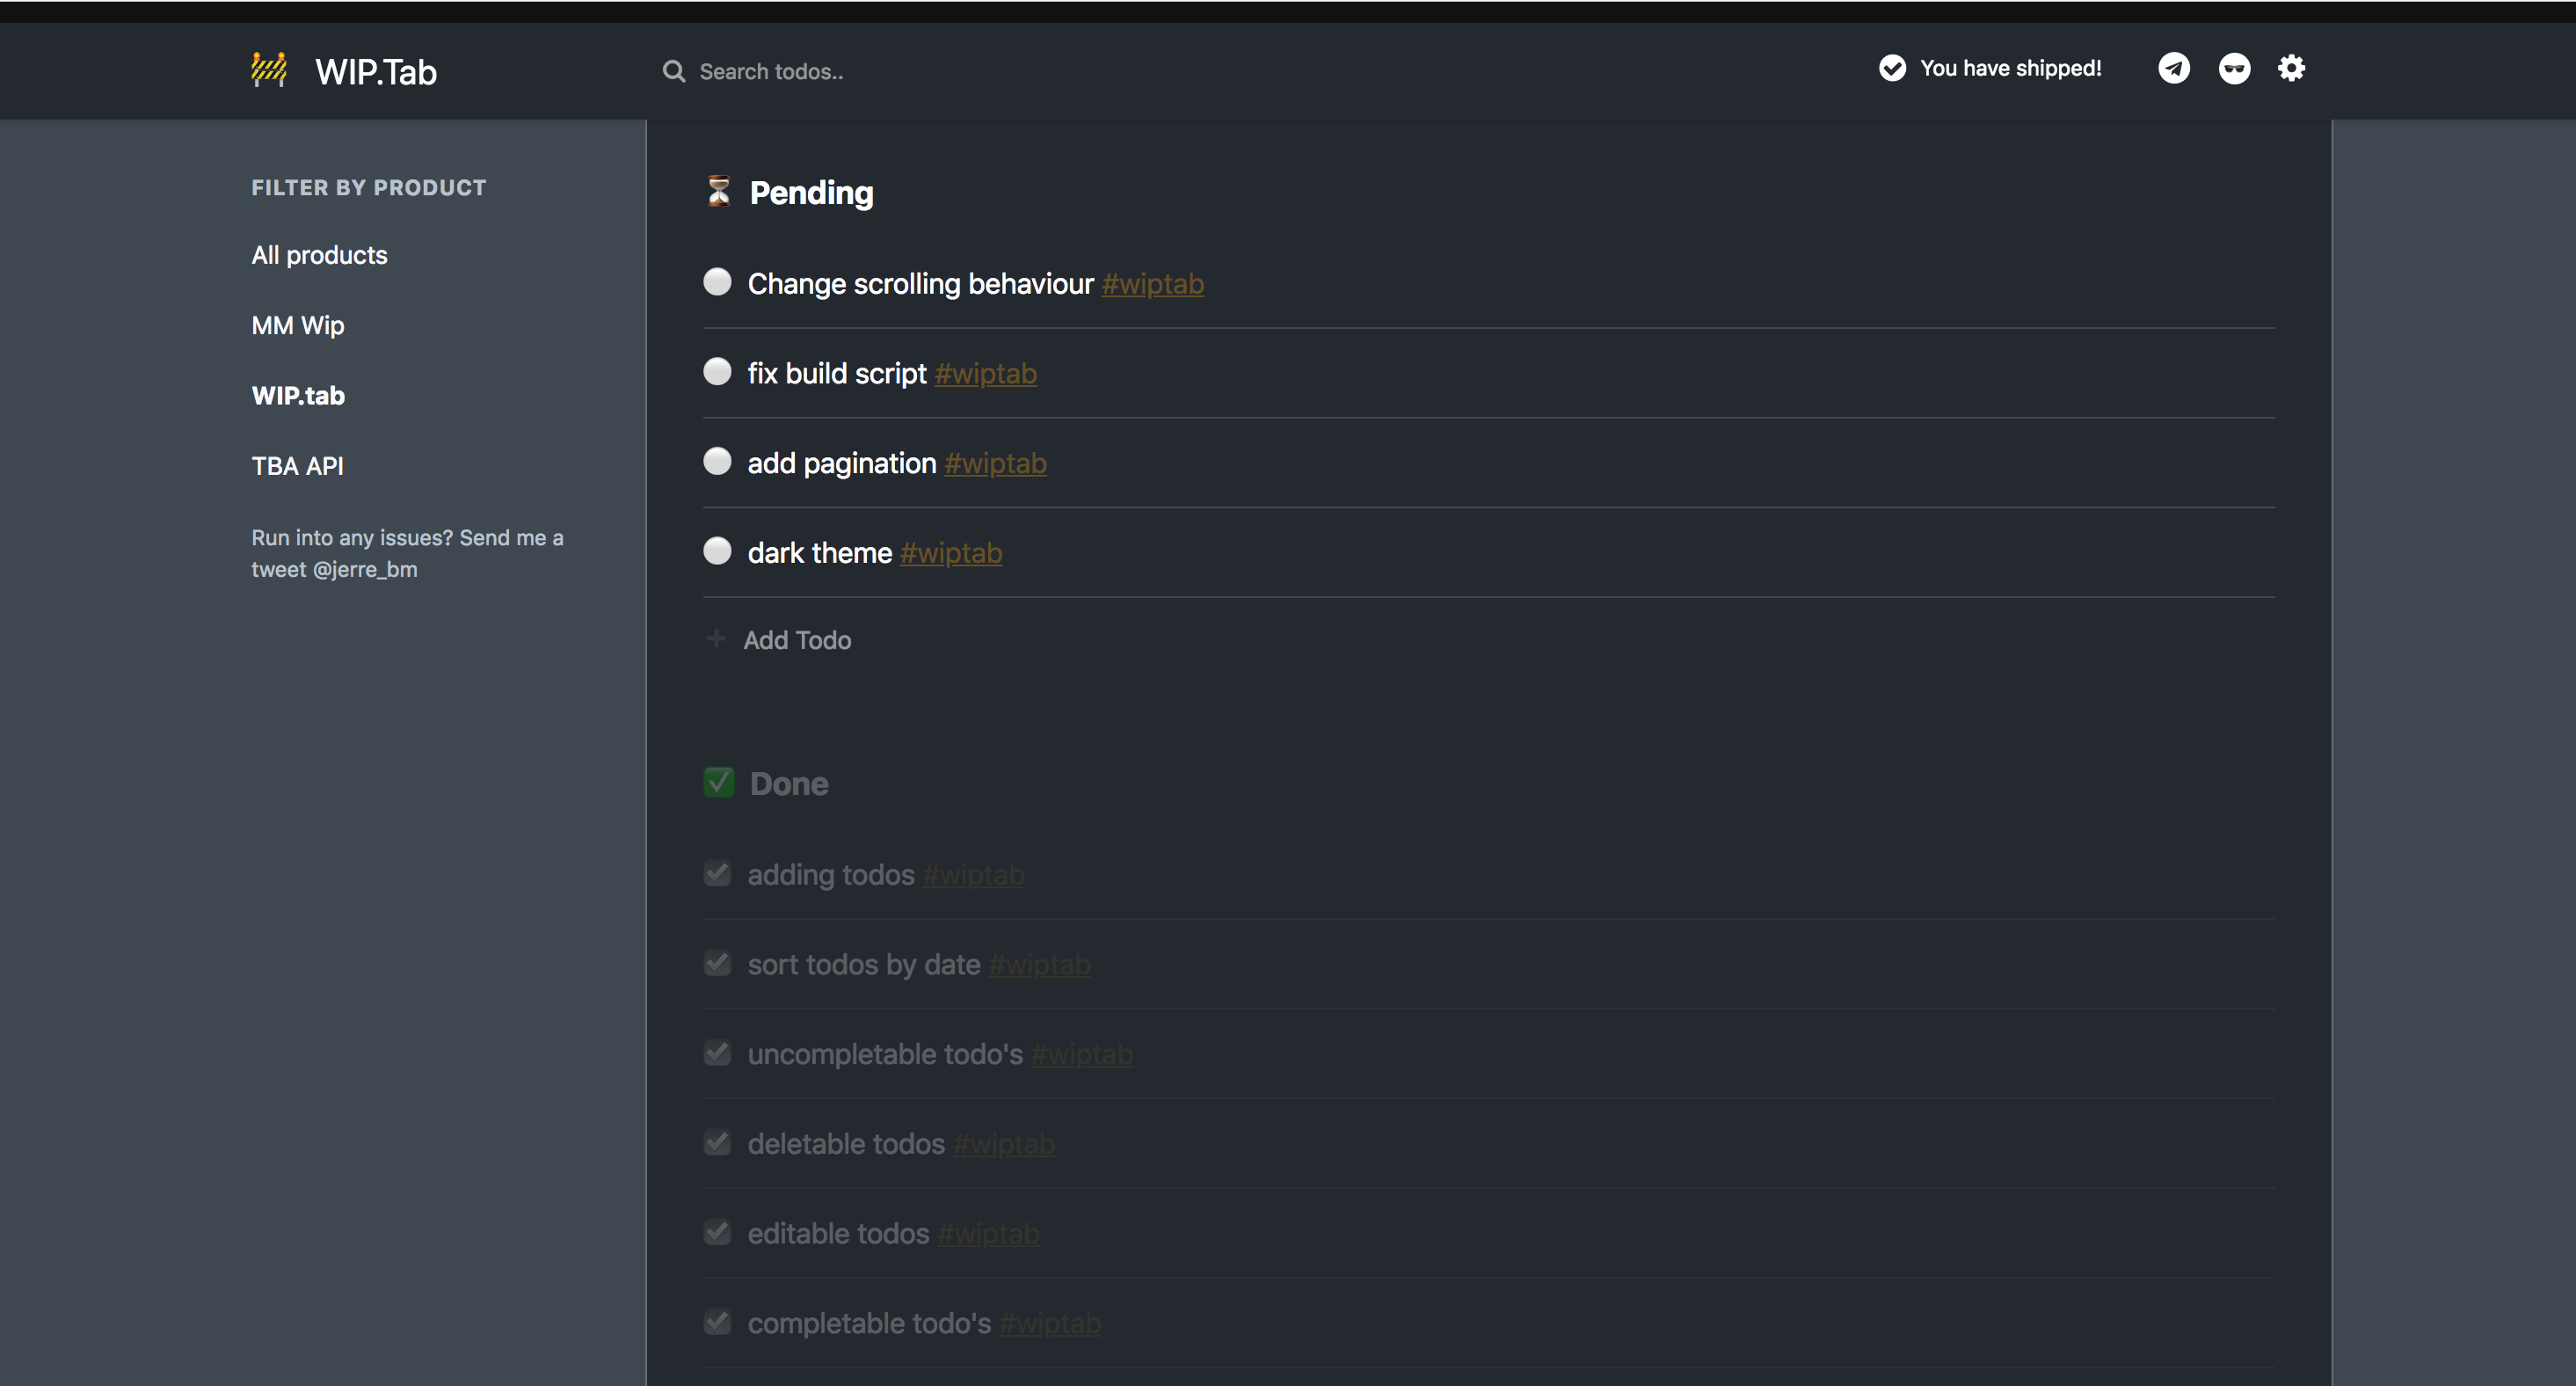Complete the 'dark theme' todo circle
The height and width of the screenshot is (1386, 2576).
(x=717, y=551)
